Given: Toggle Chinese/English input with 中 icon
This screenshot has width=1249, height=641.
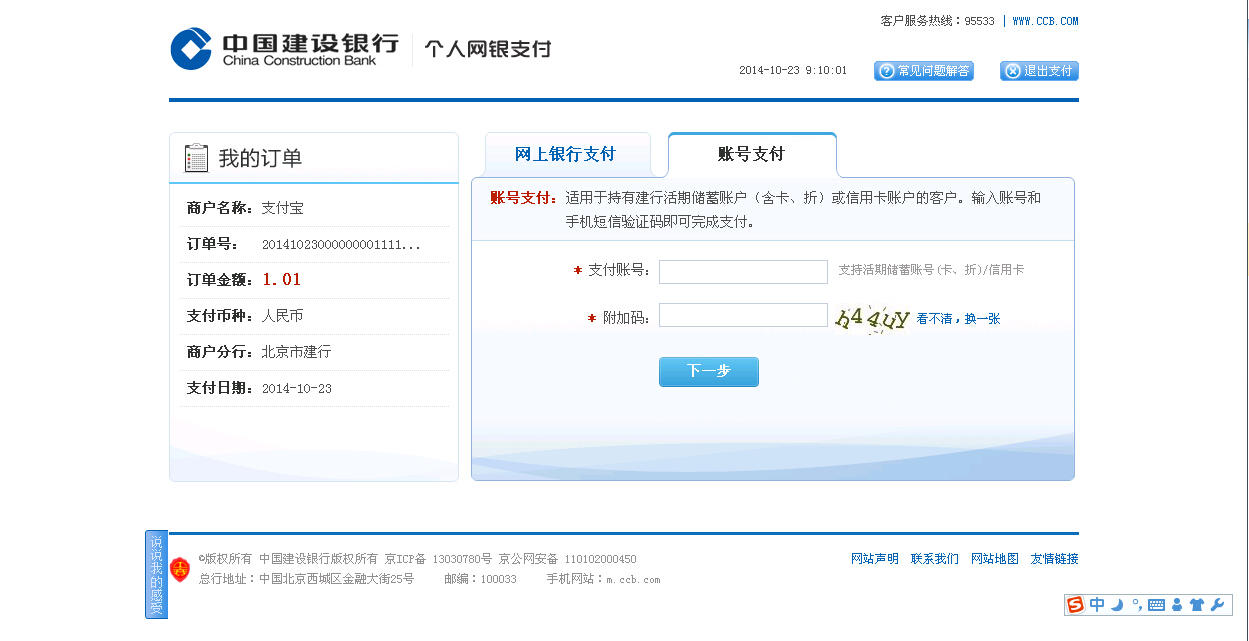Looking at the screenshot, I should pyautogui.click(x=1097, y=605).
